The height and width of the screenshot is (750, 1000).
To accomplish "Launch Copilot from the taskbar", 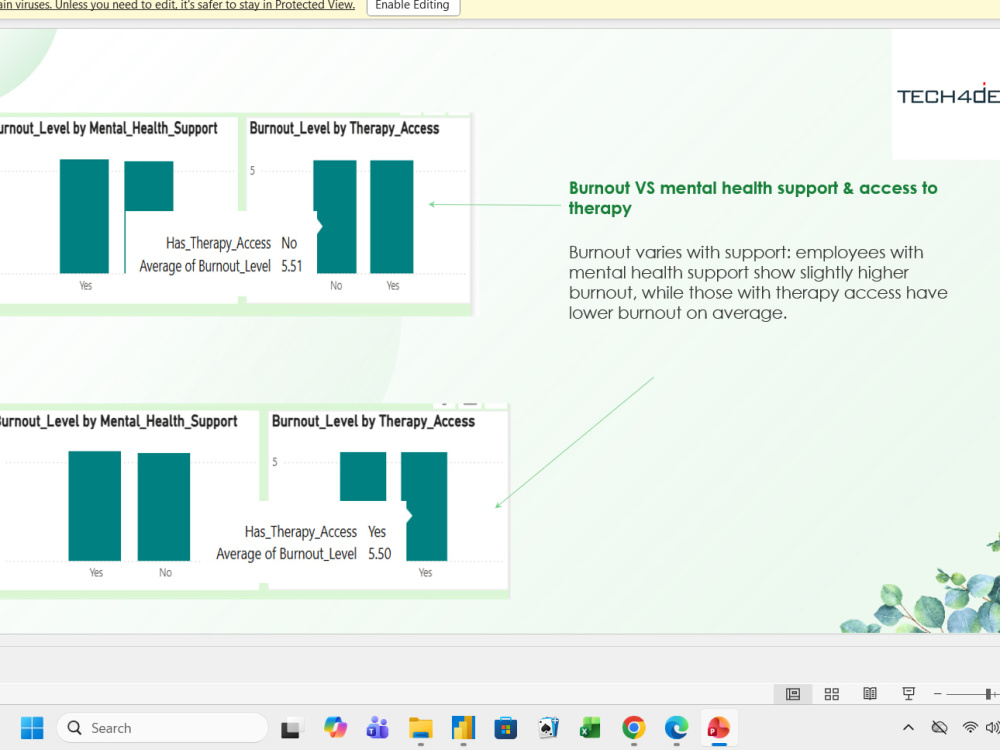I will point(335,728).
